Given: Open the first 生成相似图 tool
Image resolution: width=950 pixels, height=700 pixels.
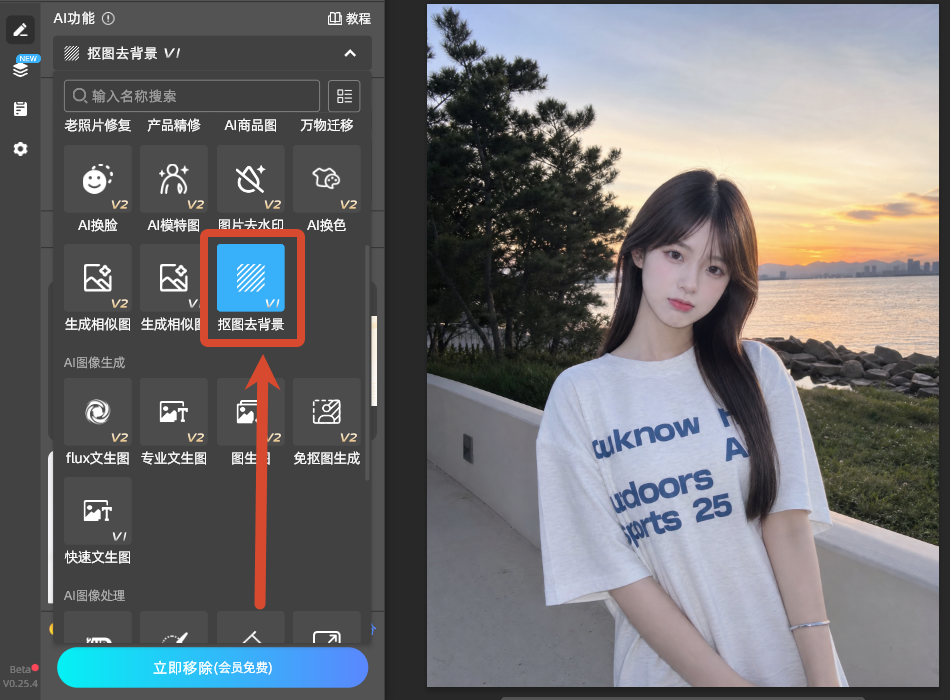Looking at the screenshot, I should [98, 278].
